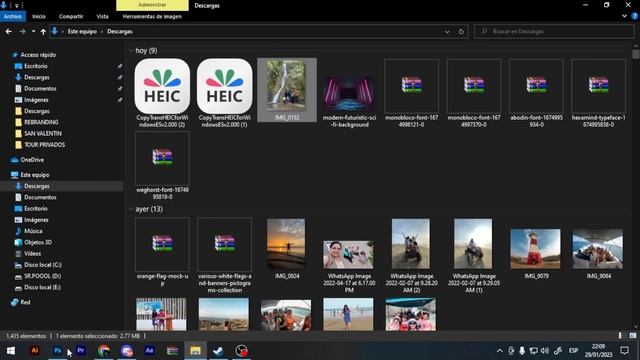640x360 pixels.
Task: Expand the address bar history dropdown
Action: [447, 31]
